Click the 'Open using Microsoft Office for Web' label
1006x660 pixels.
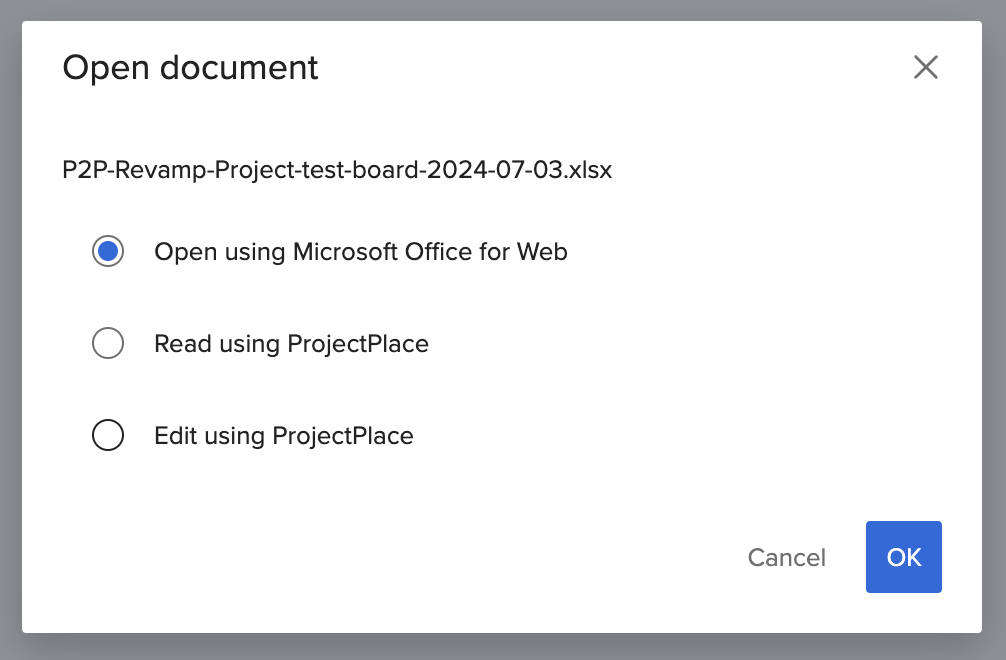pyautogui.click(x=360, y=252)
